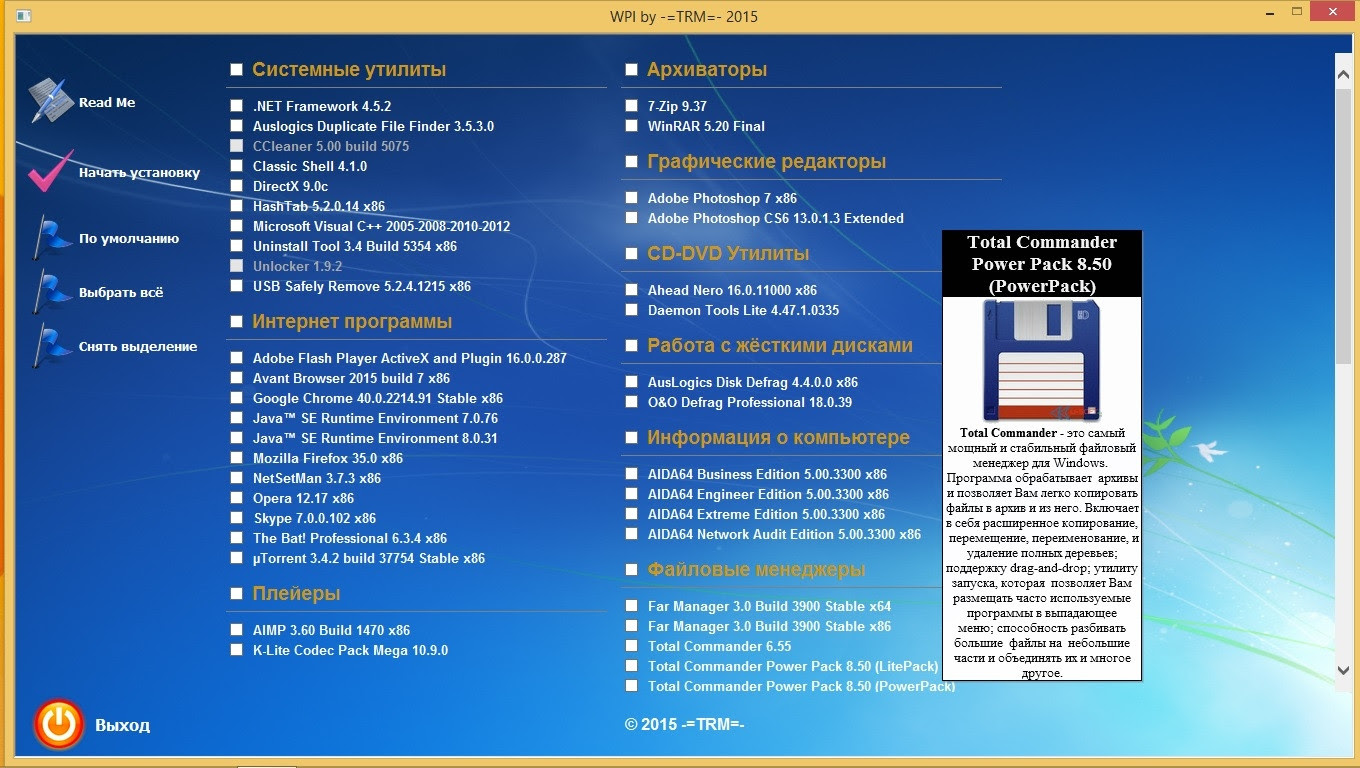Check µTorrent 3.4.2 build 37754
Viewport: 1360px width, 768px height.
click(x=236, y=558)
